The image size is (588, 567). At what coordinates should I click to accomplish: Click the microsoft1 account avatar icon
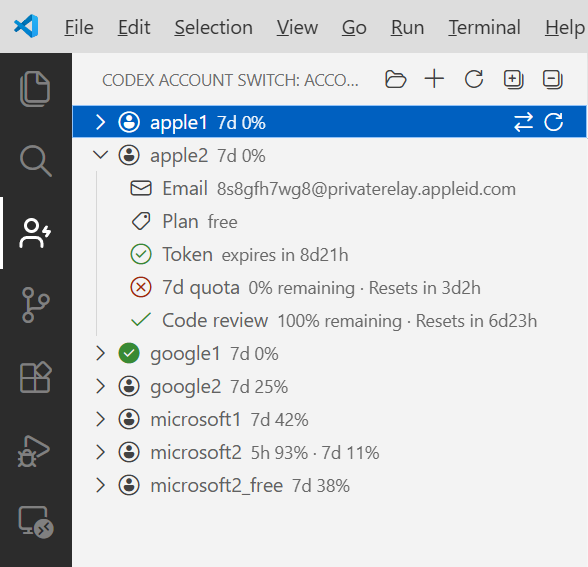pos(129,419)
